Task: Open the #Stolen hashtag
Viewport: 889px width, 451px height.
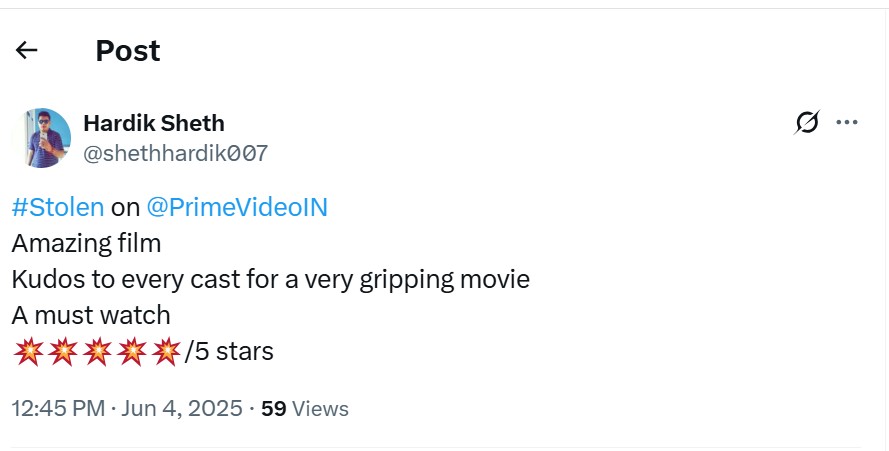Action: pyautogui.click(x=58, y=208)
